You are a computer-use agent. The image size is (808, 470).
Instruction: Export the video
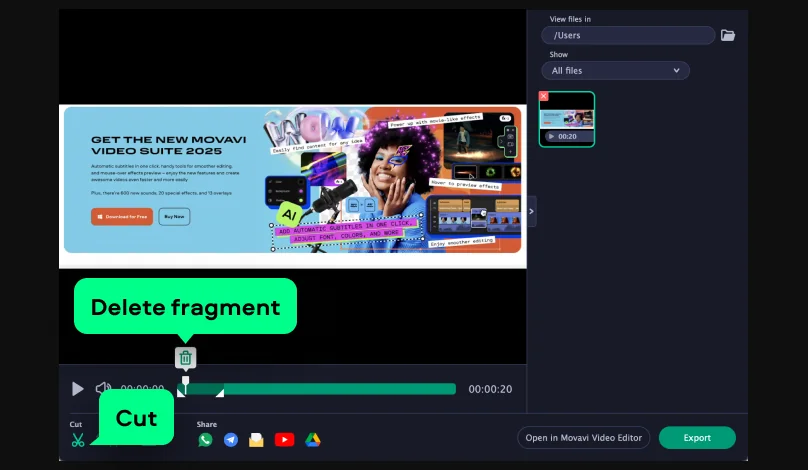[x=697, y=438]
